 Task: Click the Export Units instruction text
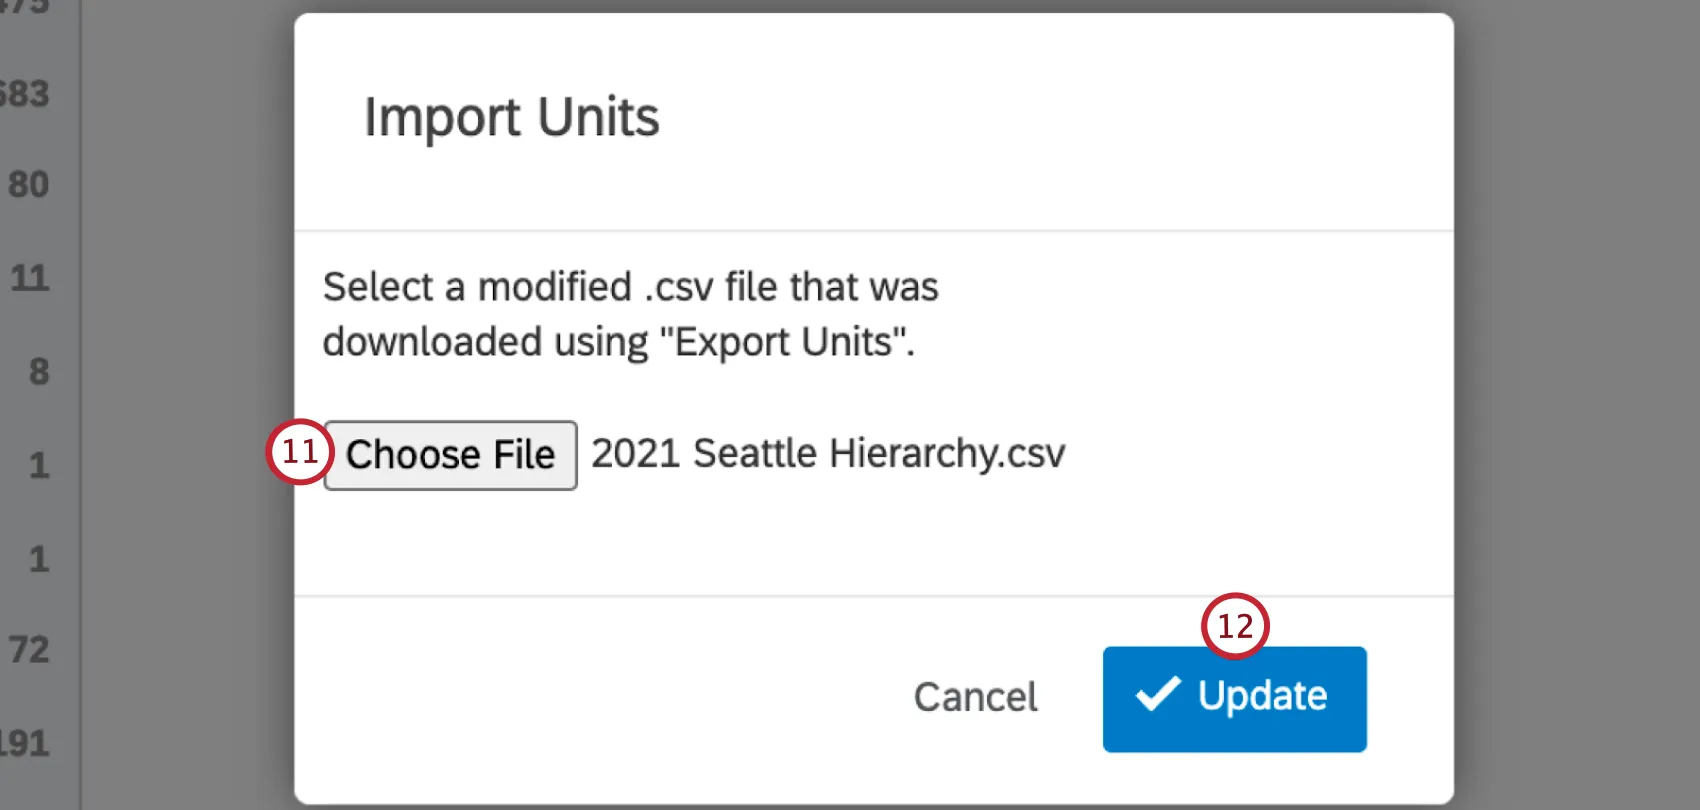pos(630,314)
